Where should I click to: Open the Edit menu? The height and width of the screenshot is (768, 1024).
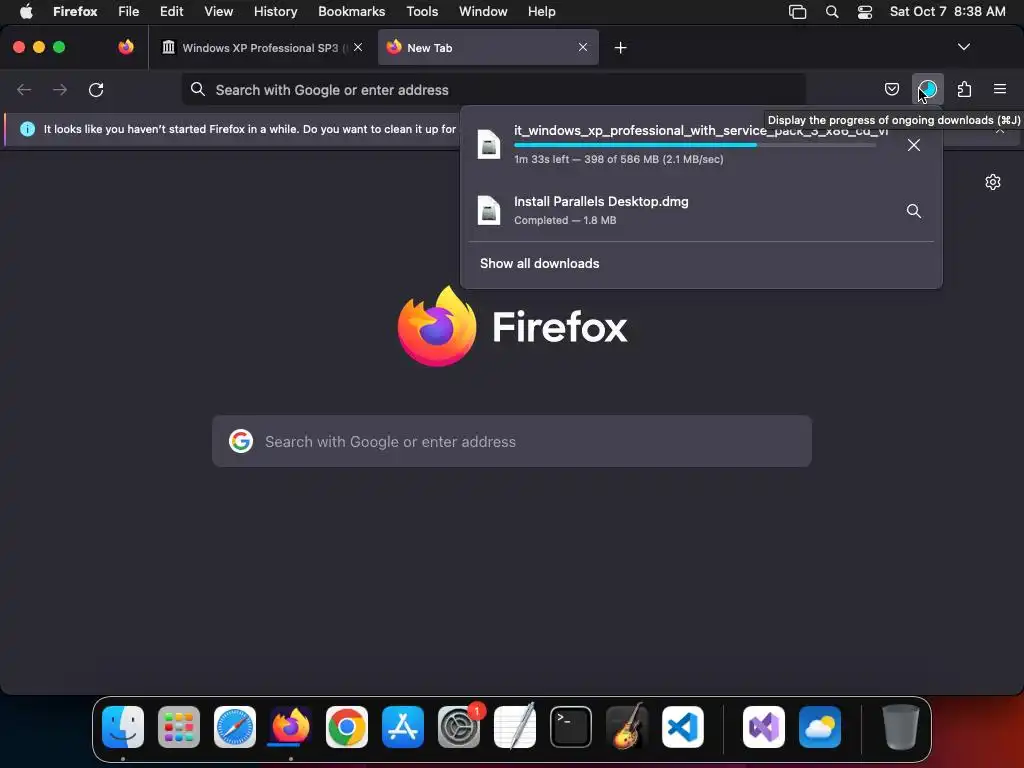pyautogui.click(x=171, y=11)
